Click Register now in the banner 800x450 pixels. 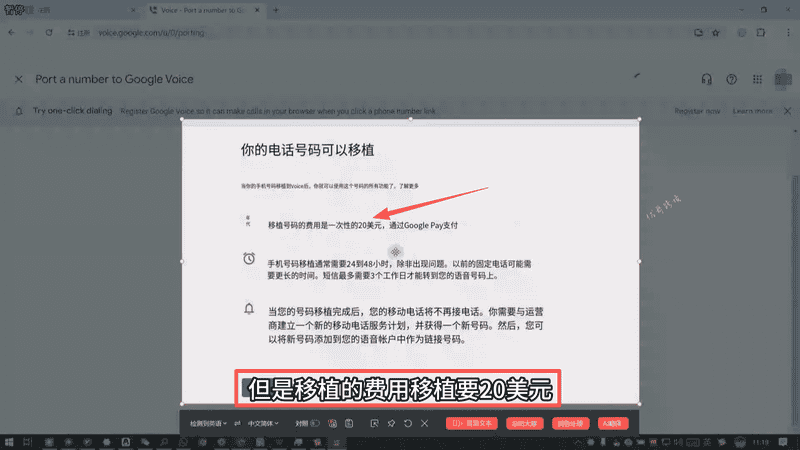coord(697,111)
